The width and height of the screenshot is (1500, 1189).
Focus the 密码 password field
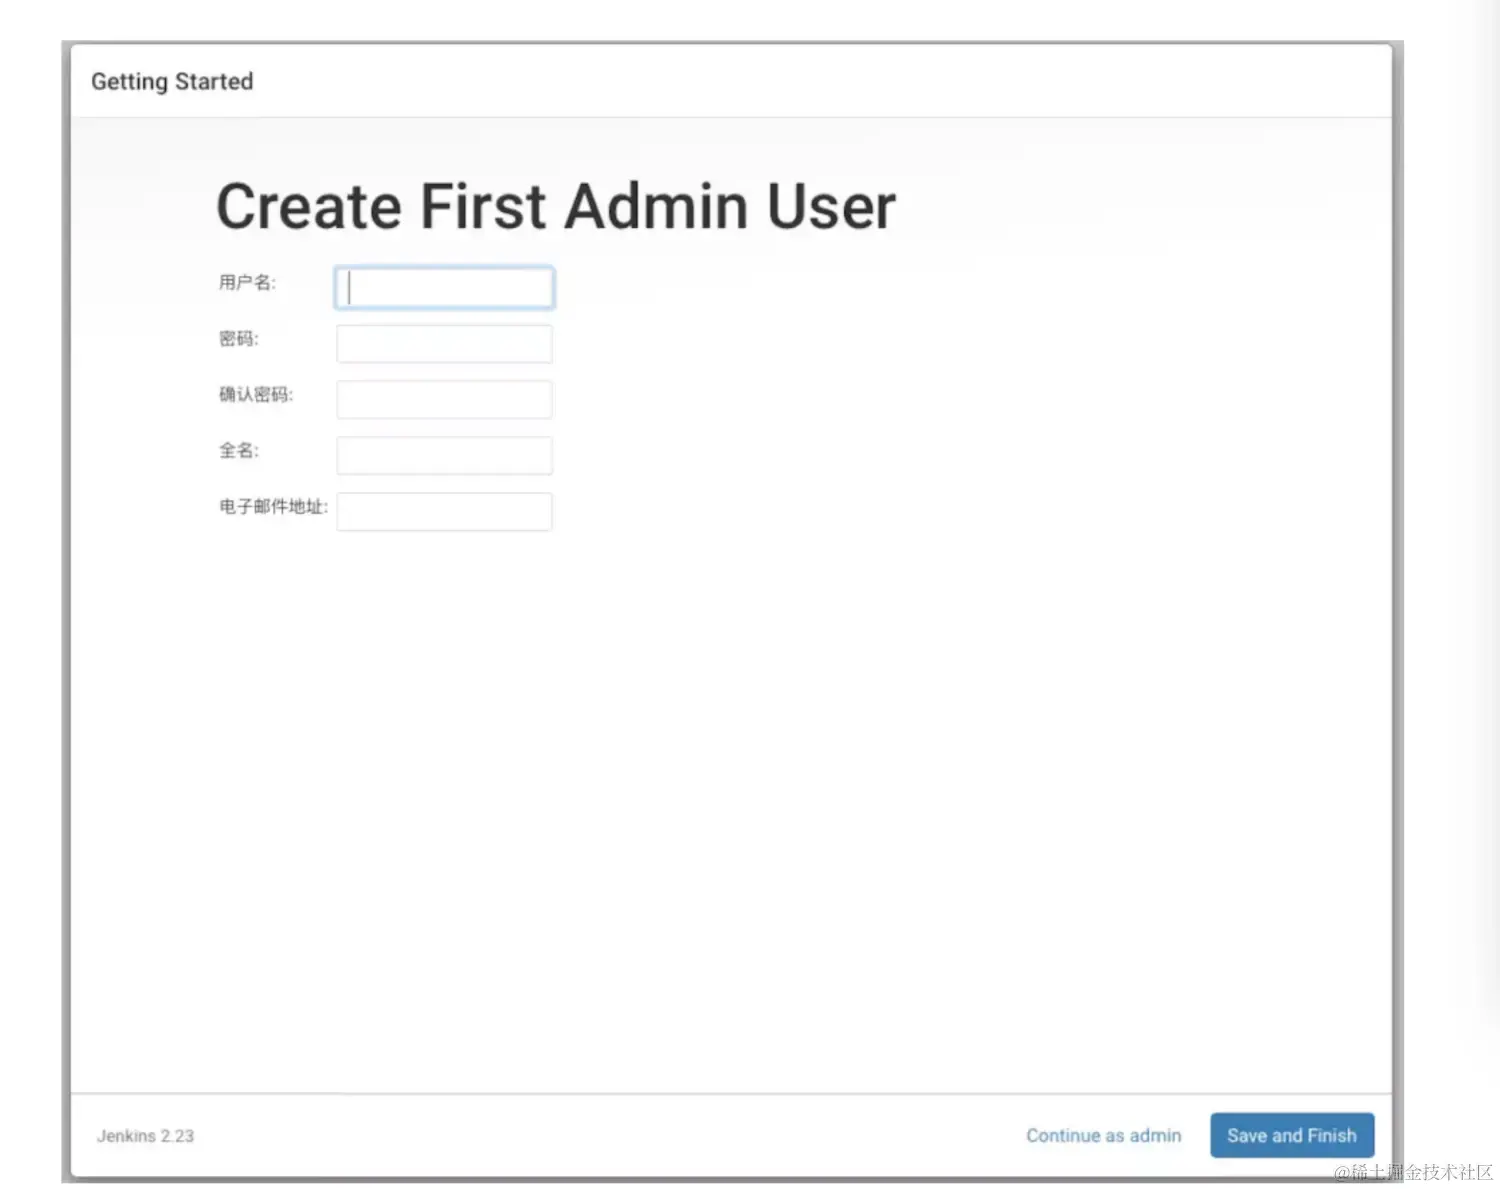(444, 343)
